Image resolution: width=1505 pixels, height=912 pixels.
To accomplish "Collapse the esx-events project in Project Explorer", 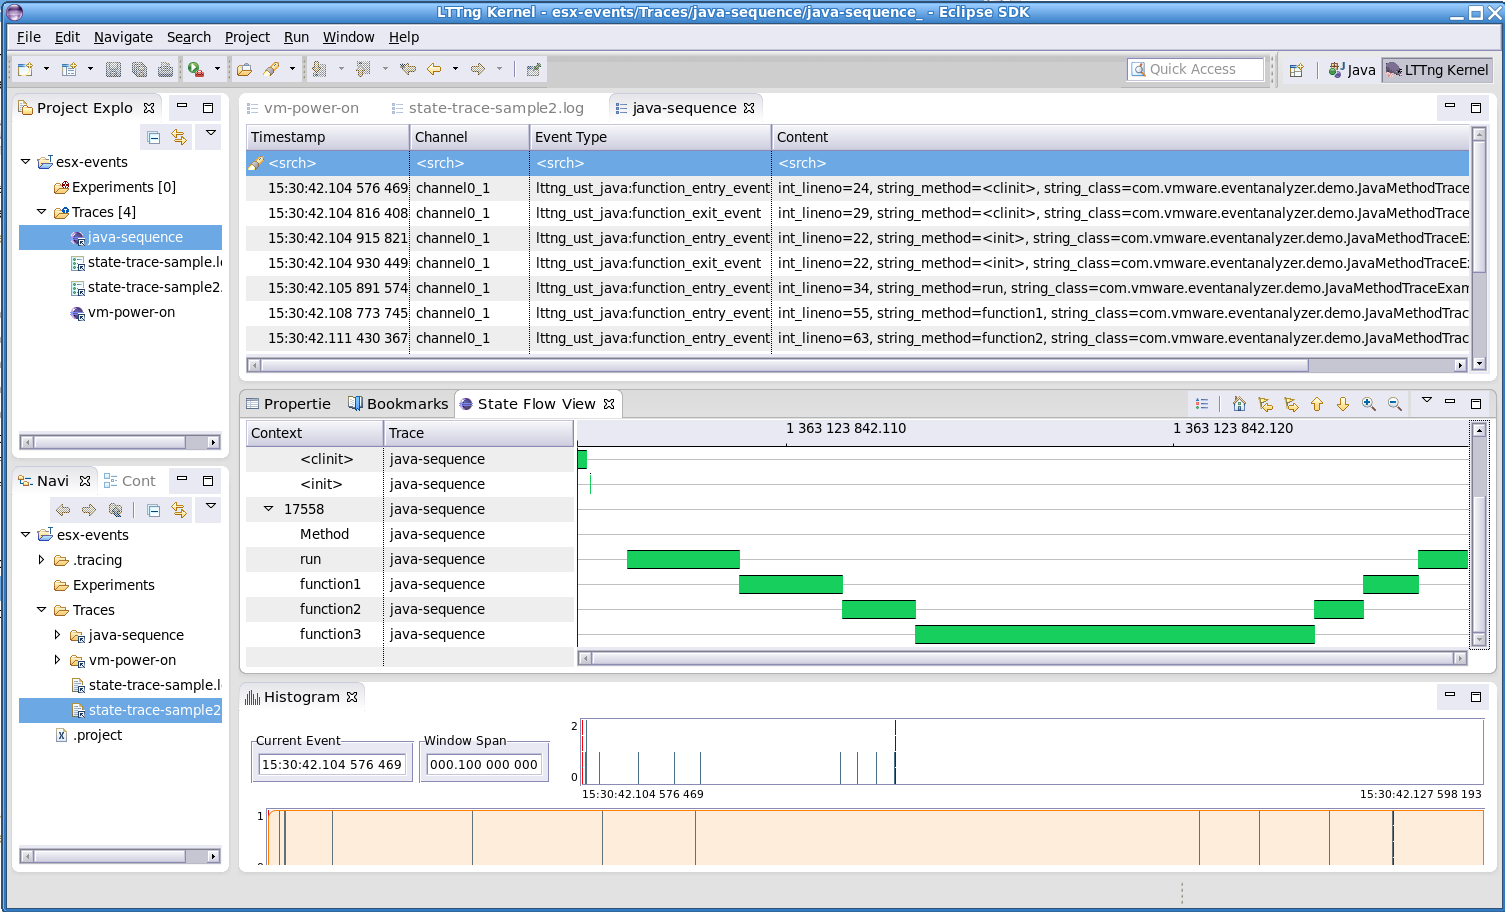I will [x=26, y=161].
